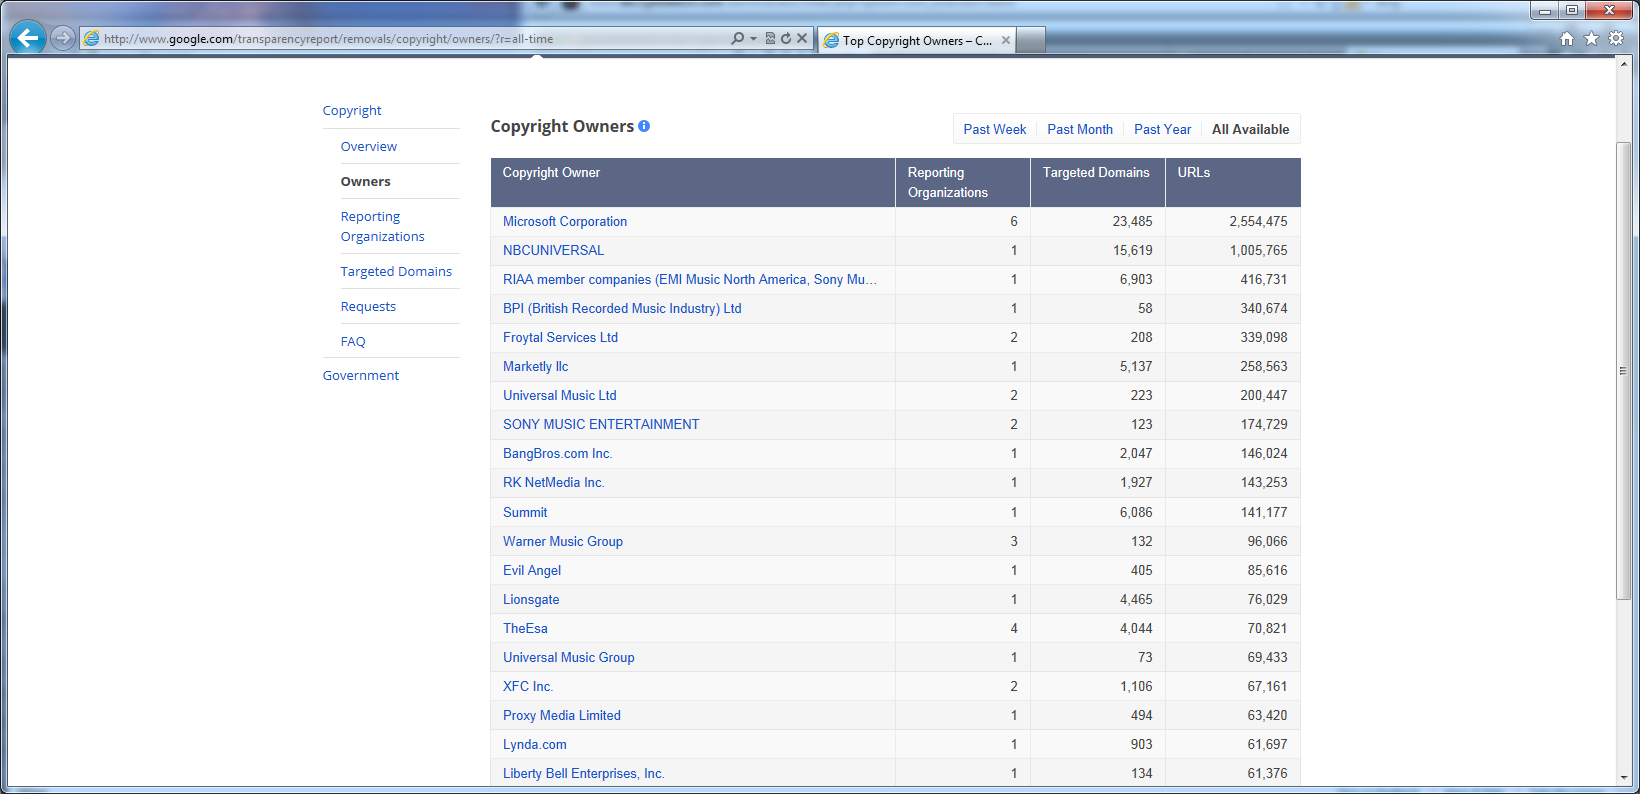
Task: Open the Copyright sidebar link
Action: 352,110
